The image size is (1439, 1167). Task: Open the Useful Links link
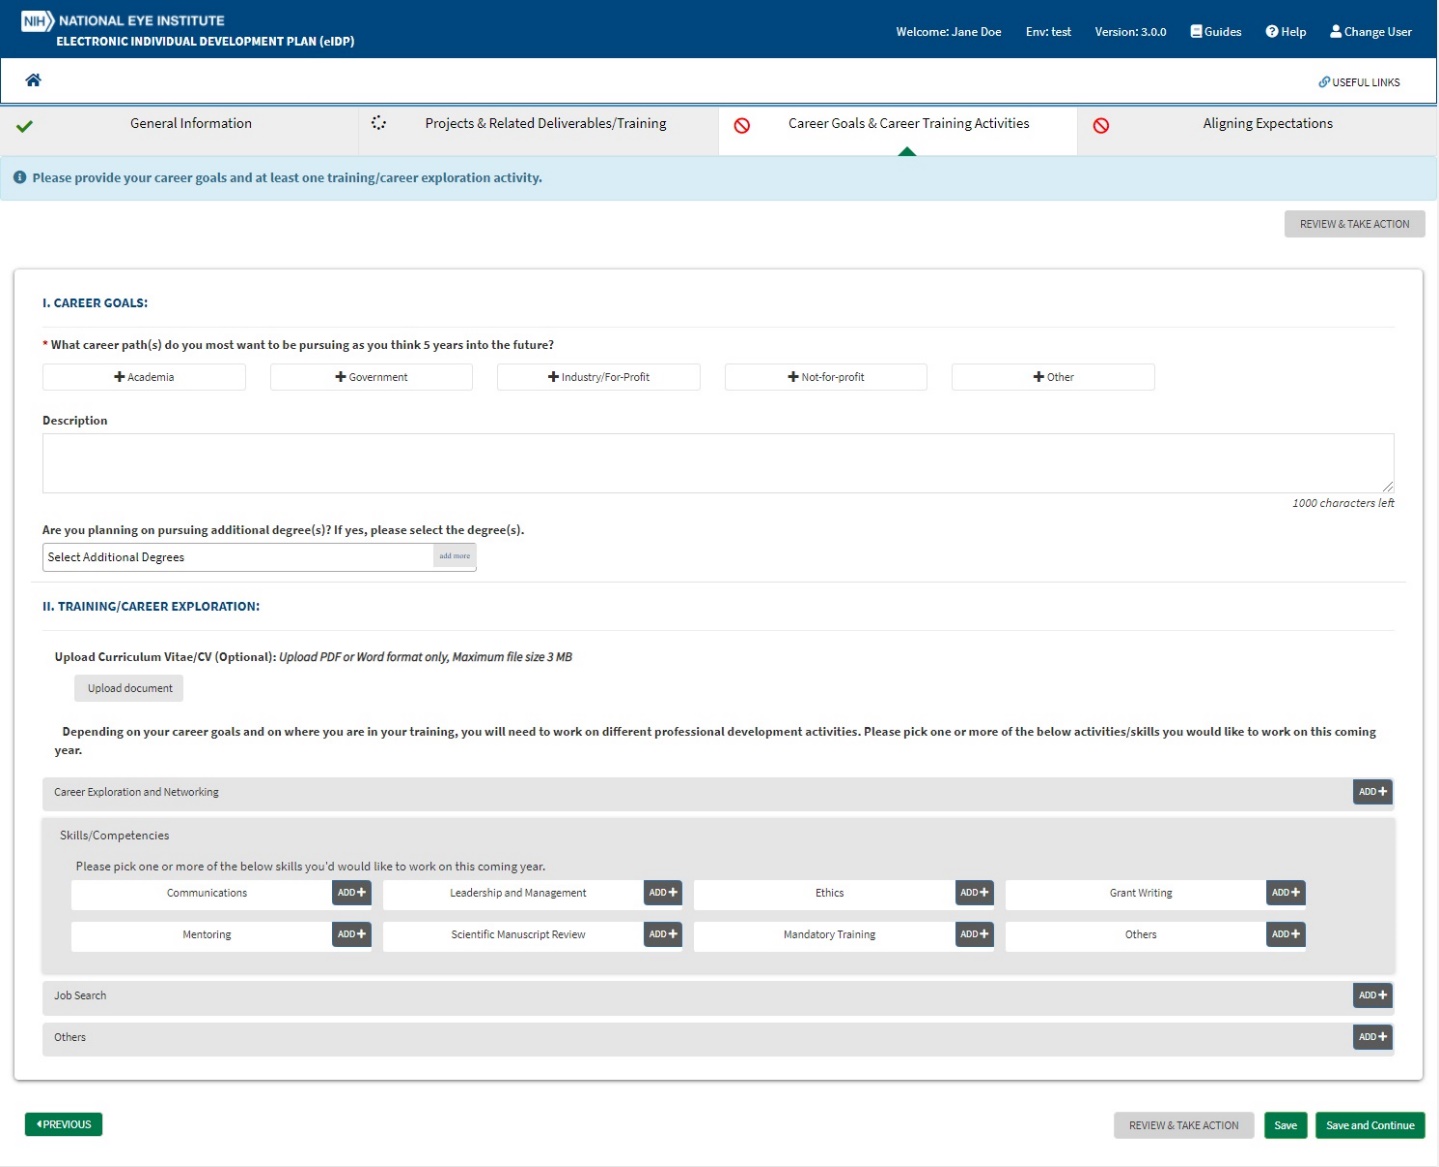[x=1359, y=82]
